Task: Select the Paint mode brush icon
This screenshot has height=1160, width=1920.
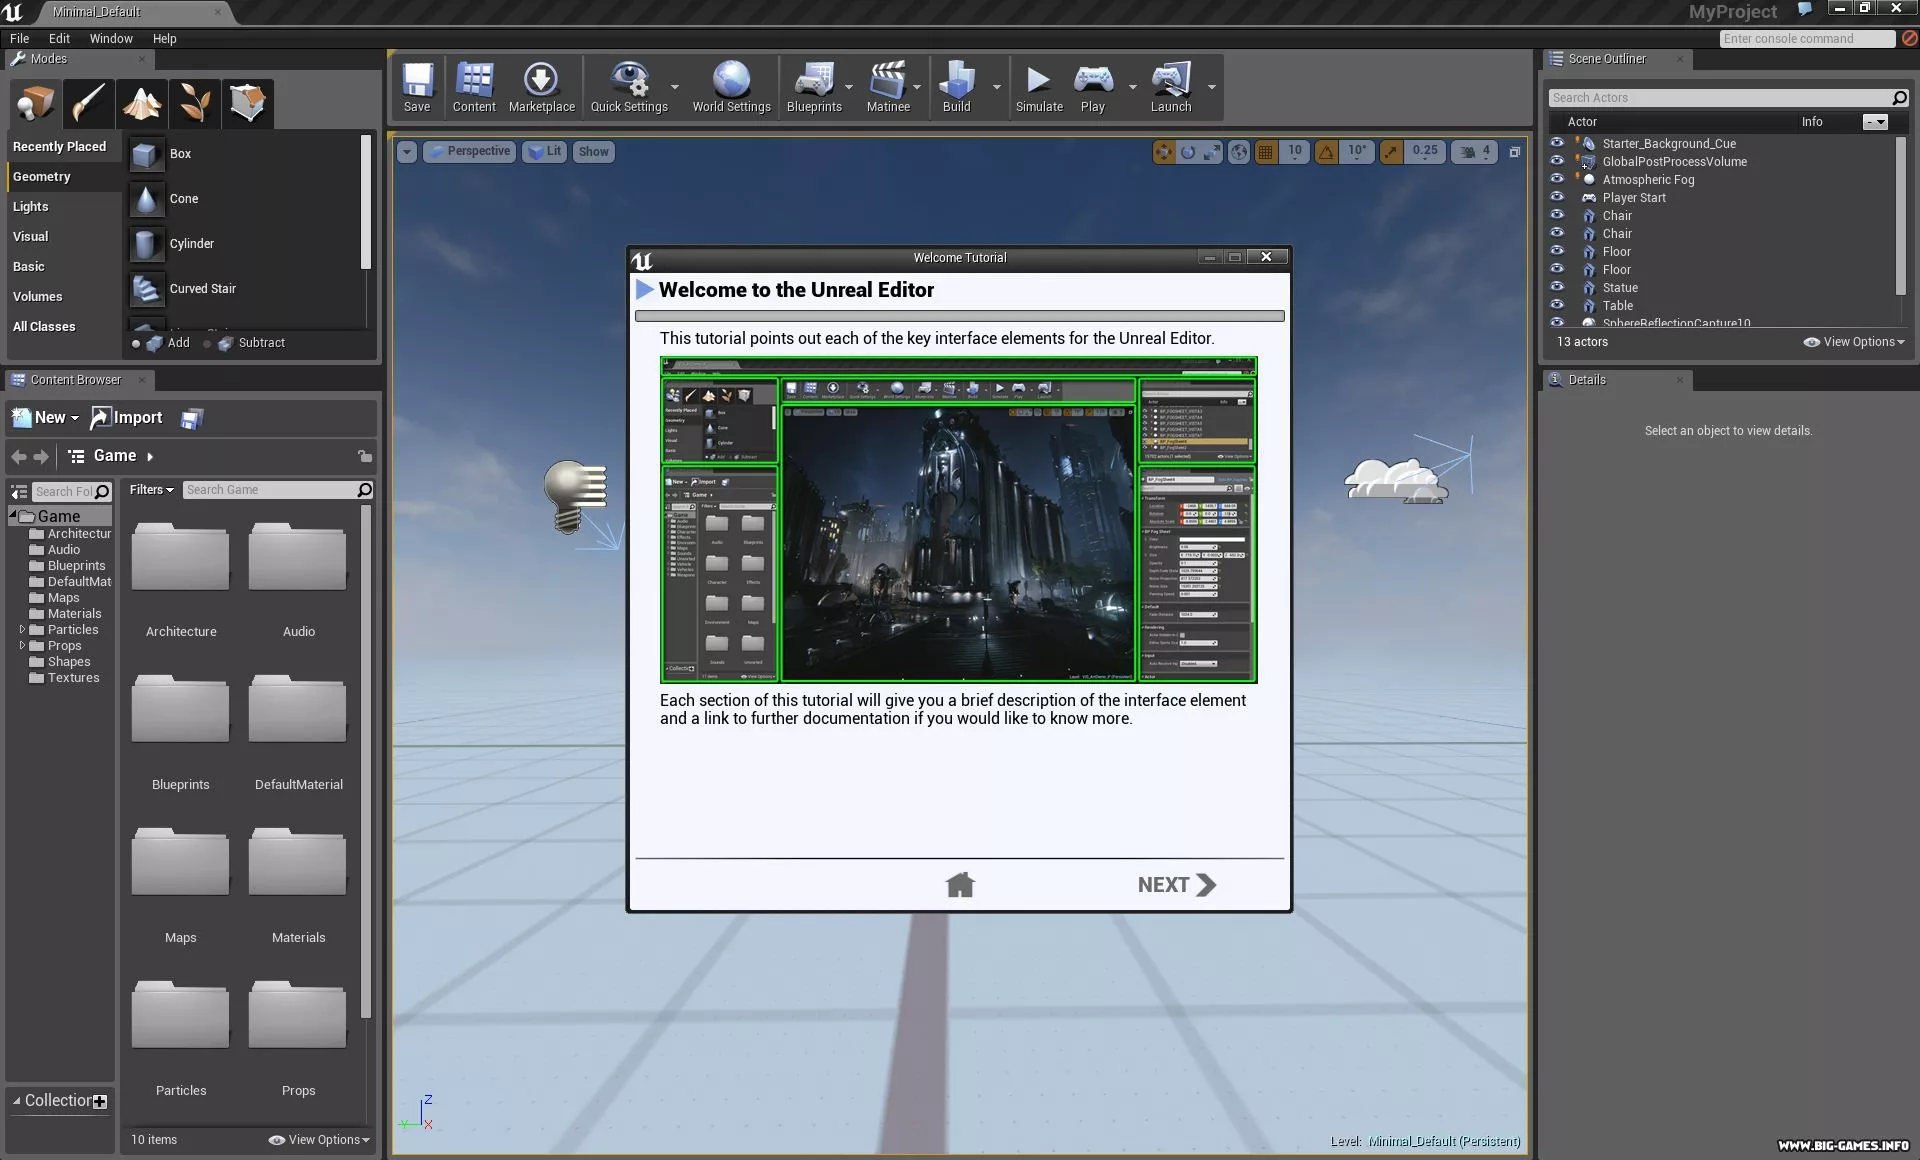Action: [88, 102]
